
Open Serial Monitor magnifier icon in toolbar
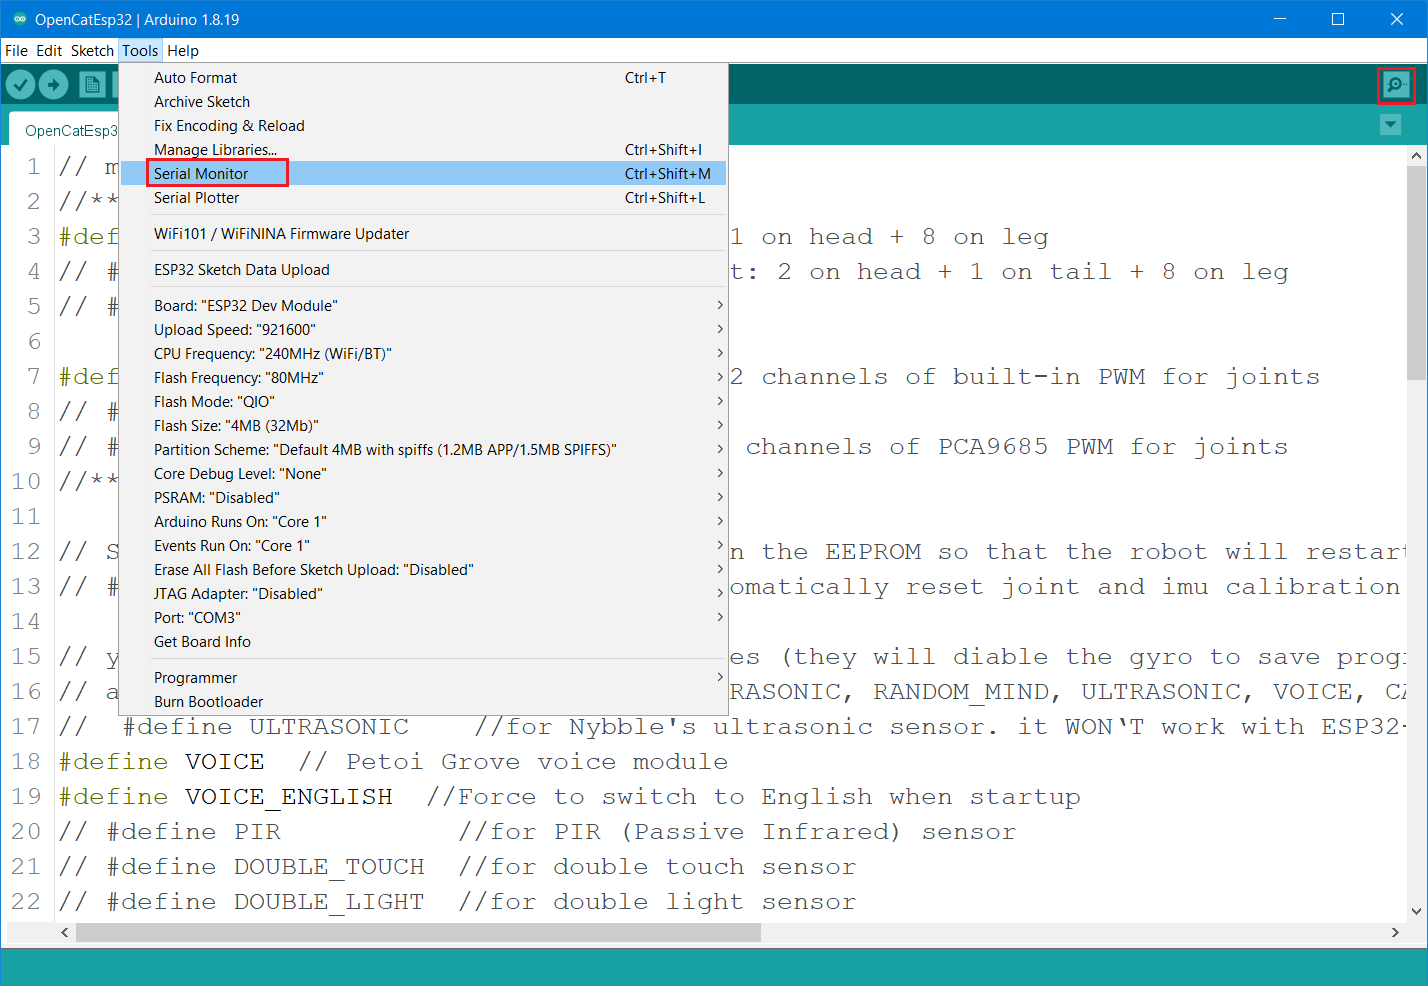1395,86
